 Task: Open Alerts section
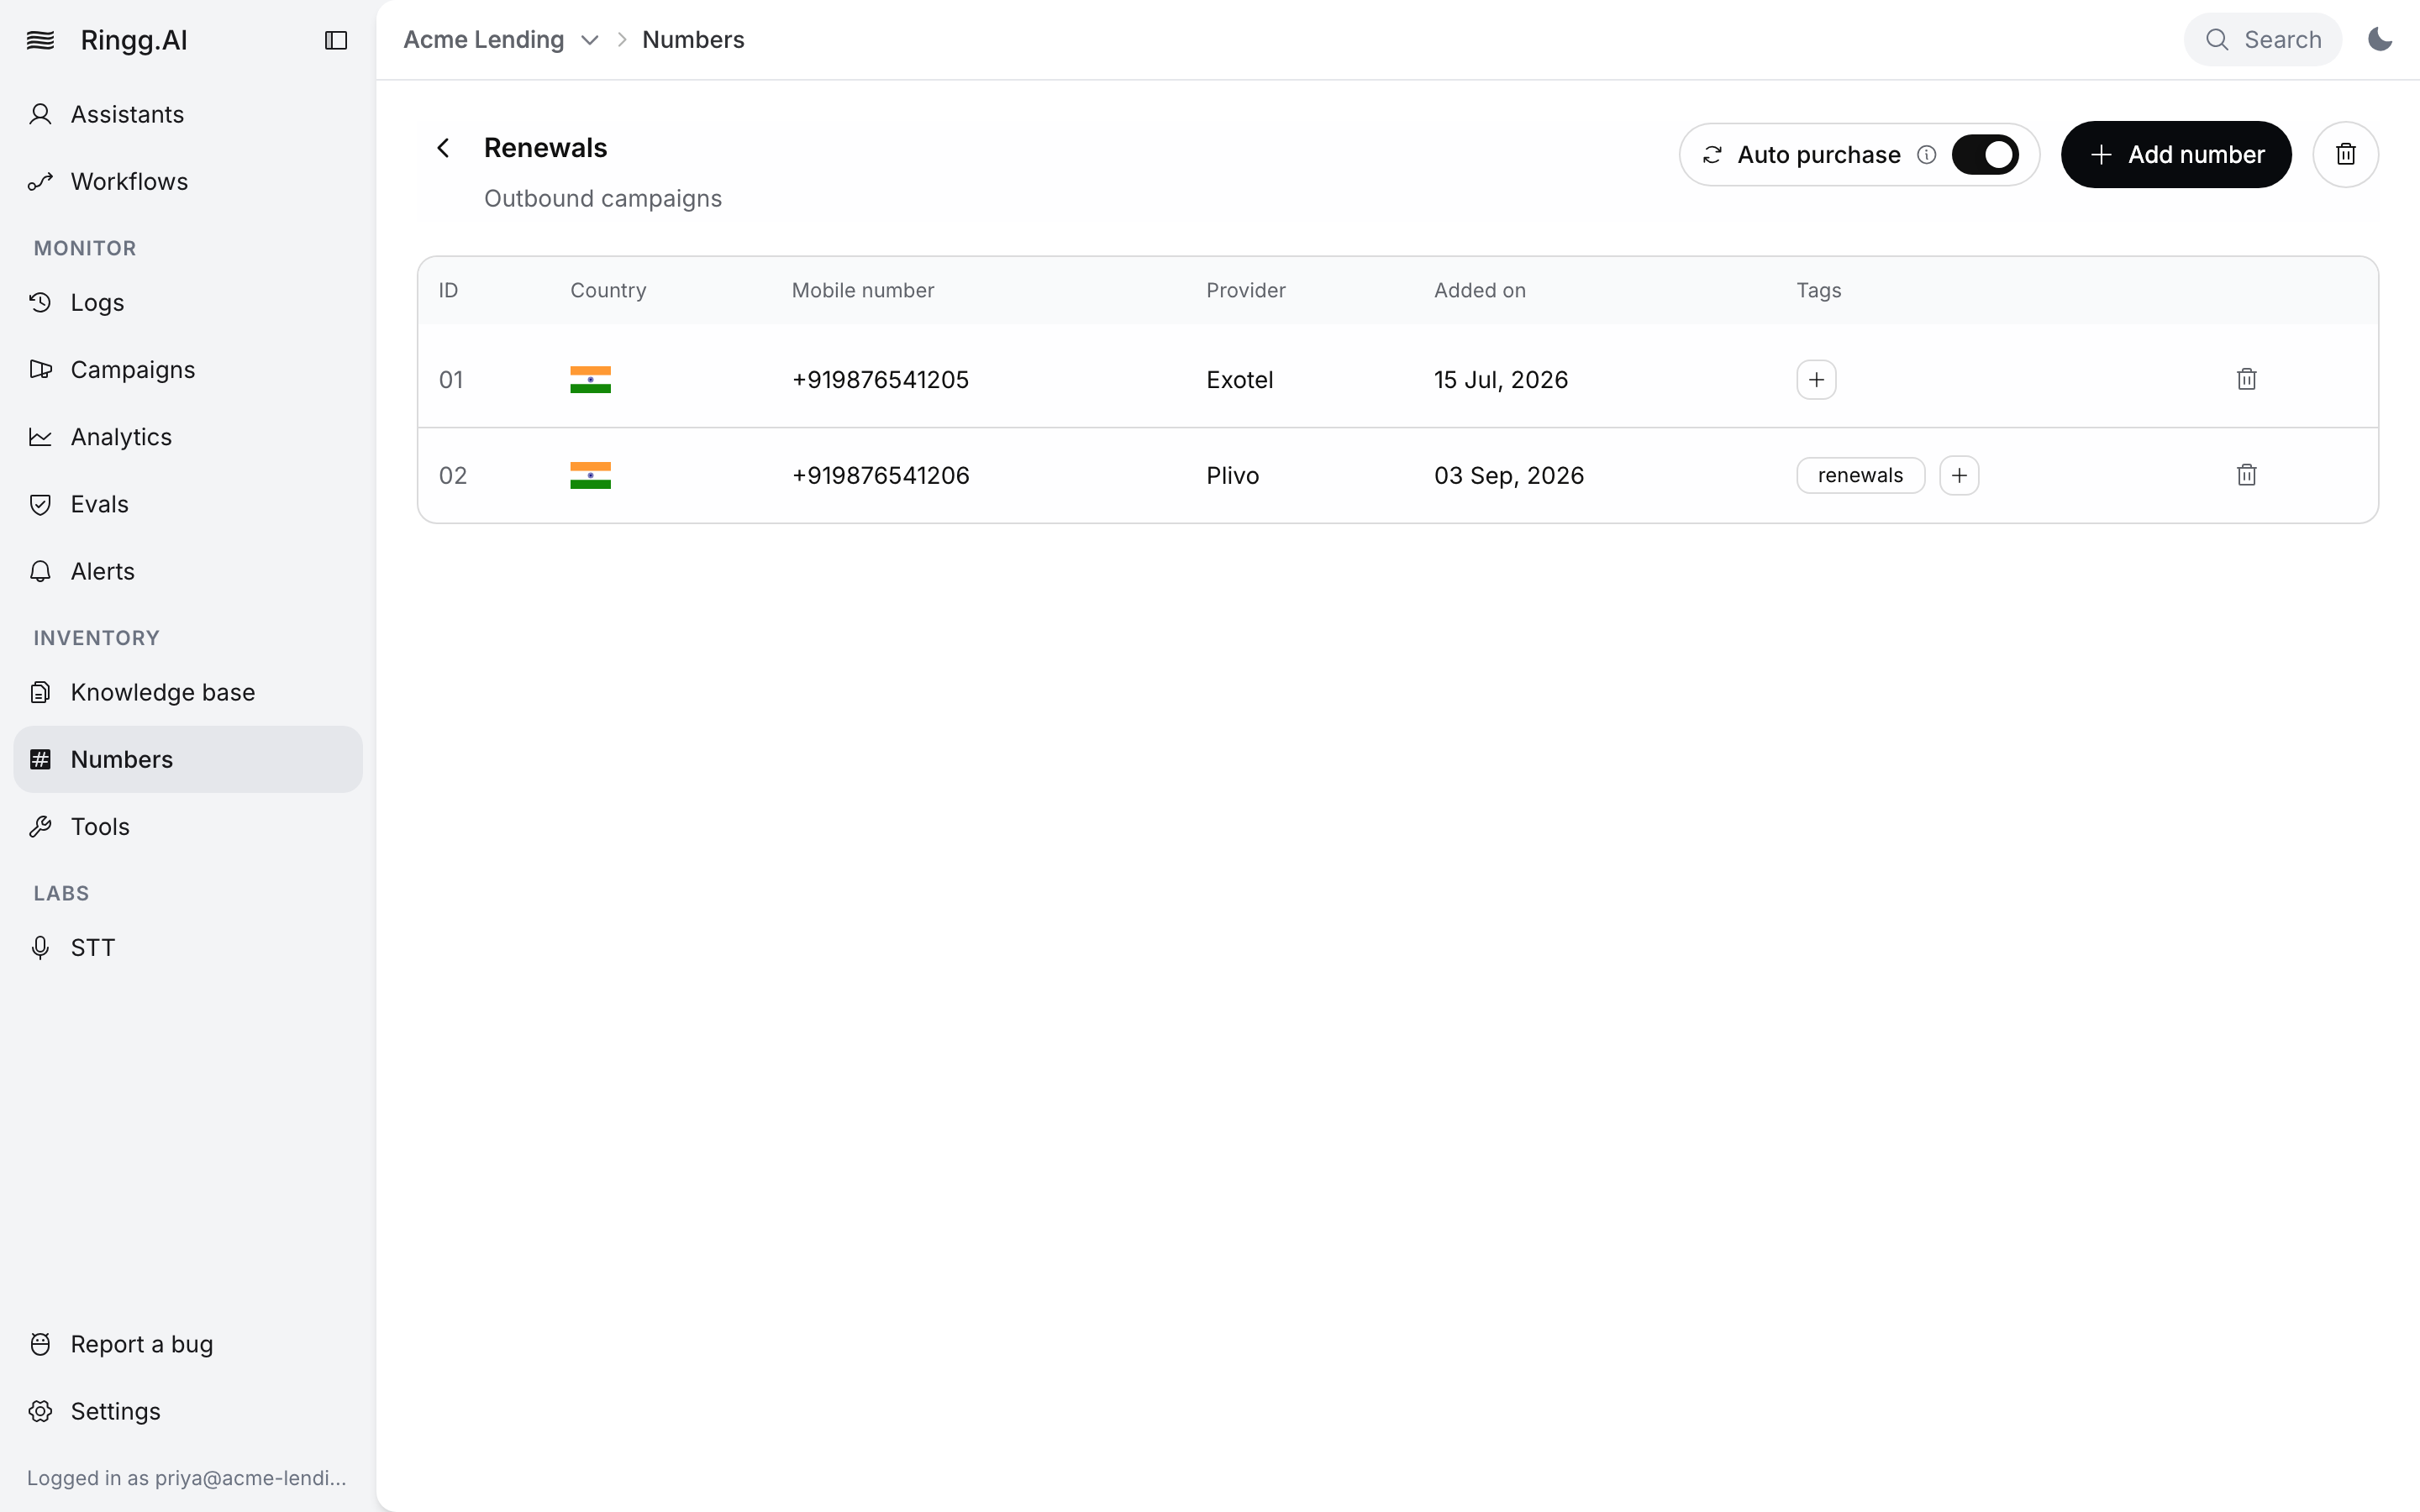(188, 571)
